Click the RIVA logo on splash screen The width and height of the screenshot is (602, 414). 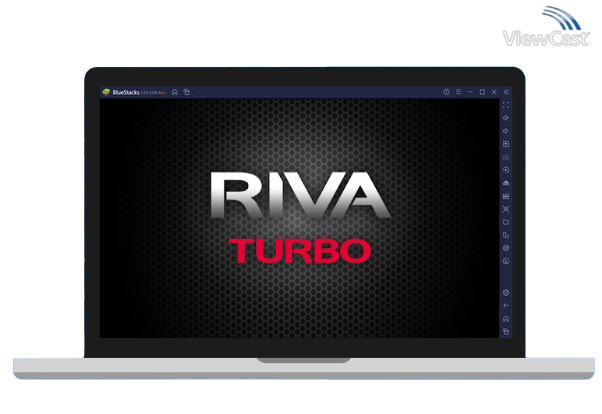[300, 195]
